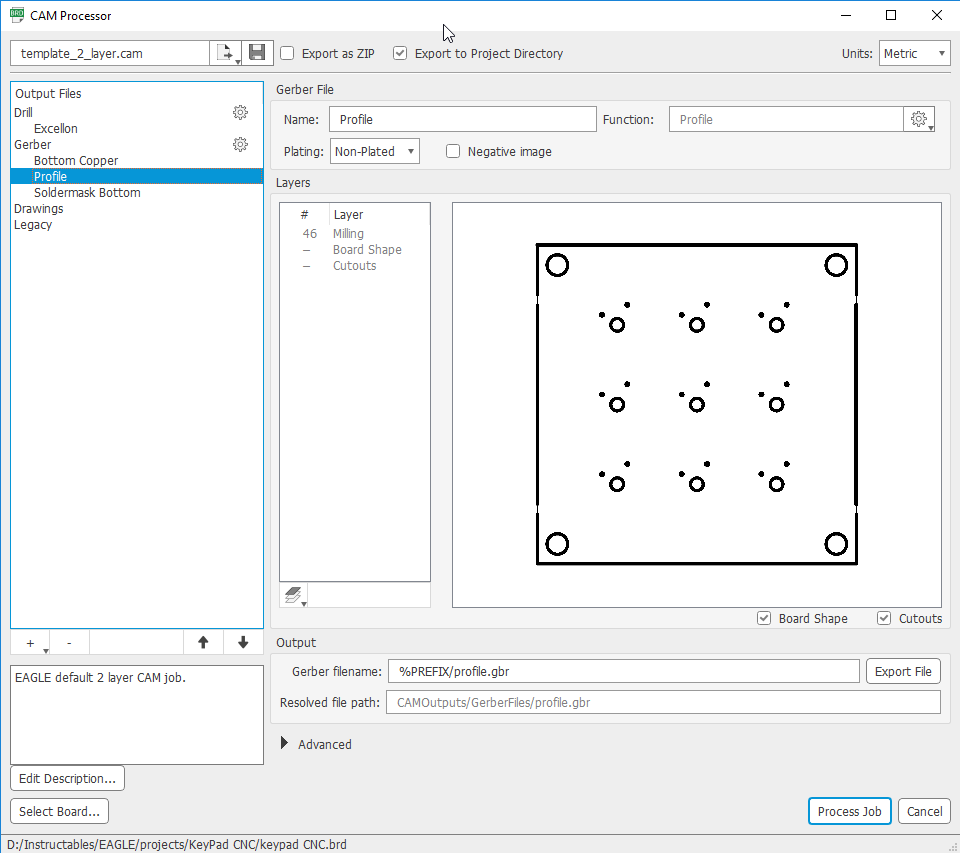Uncheck the Cutouts checkbox
960x853 pixels.
pyautogui.click(x=884, y=618)
